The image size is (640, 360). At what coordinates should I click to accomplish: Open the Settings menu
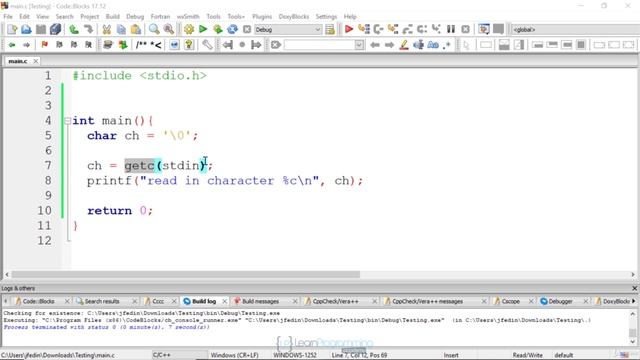[x=326, y=17]
